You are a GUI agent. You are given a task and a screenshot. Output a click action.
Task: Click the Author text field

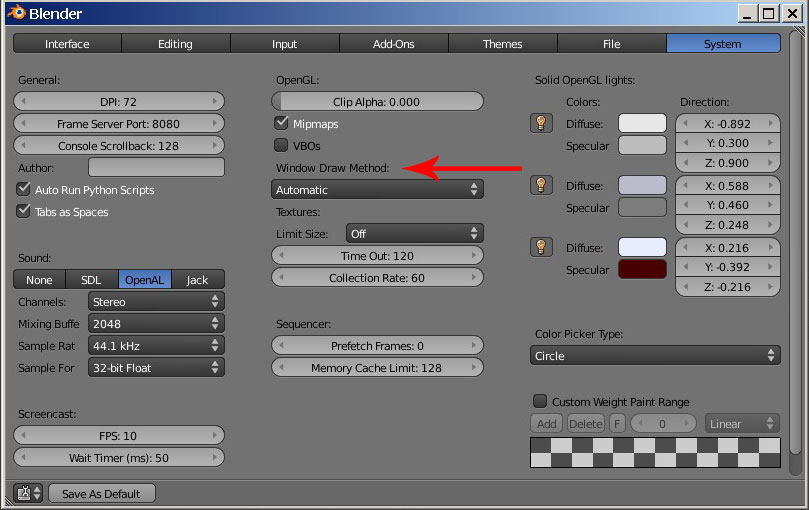[x=156, y=168]
